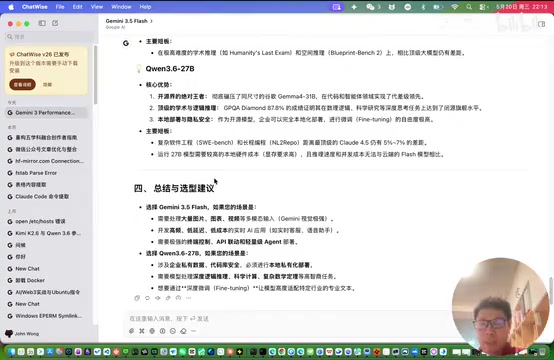Open the File menu
The width and height of the screenshot is (554, 360).
(60, 7)
